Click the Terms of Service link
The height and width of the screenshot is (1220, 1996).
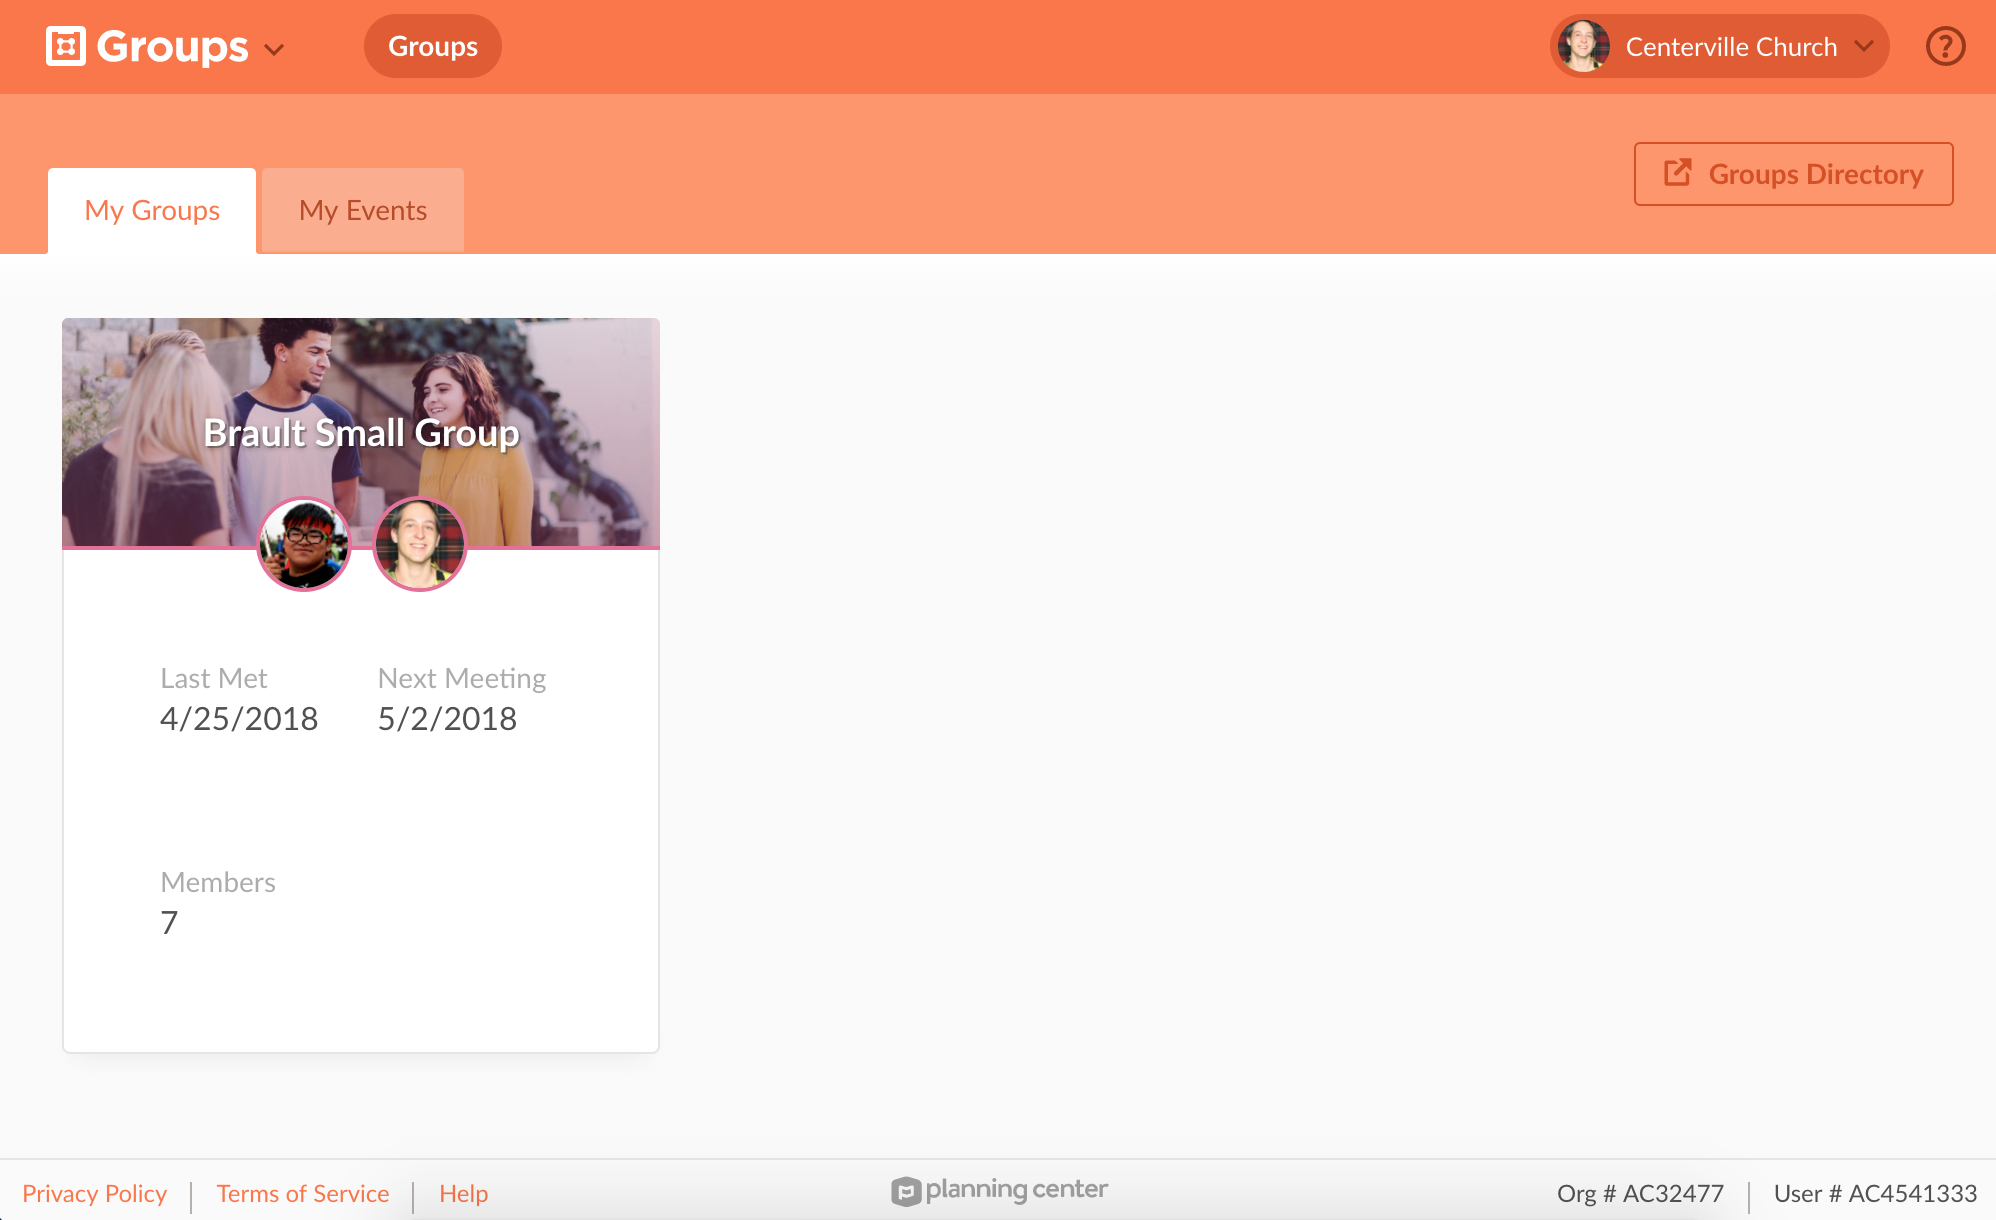(302, 1192)
